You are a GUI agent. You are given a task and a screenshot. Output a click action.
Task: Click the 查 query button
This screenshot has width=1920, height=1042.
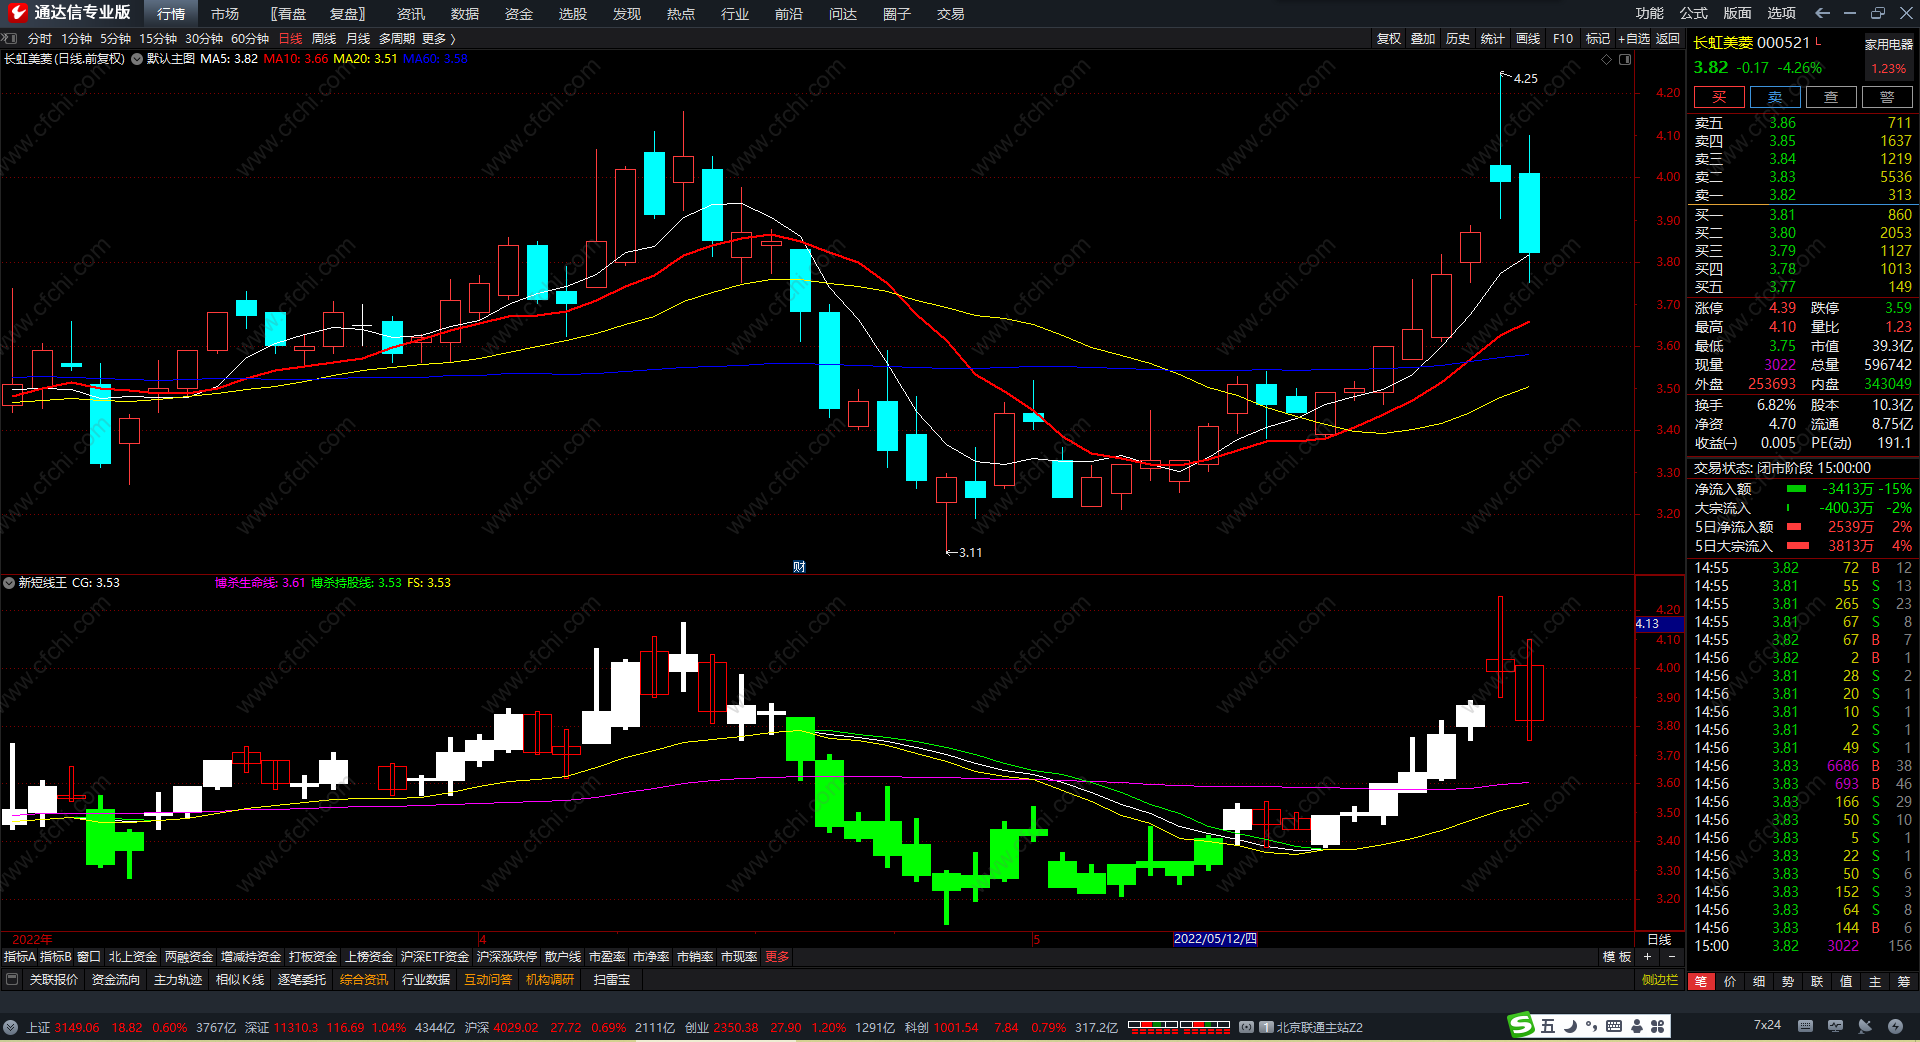click(1831, 97)
